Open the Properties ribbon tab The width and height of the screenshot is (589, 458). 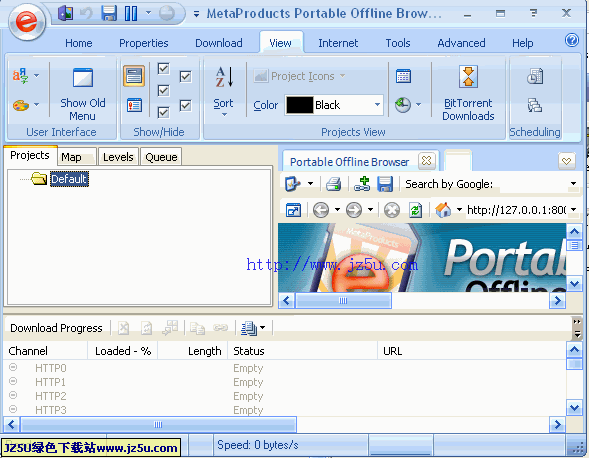(143, 43)
